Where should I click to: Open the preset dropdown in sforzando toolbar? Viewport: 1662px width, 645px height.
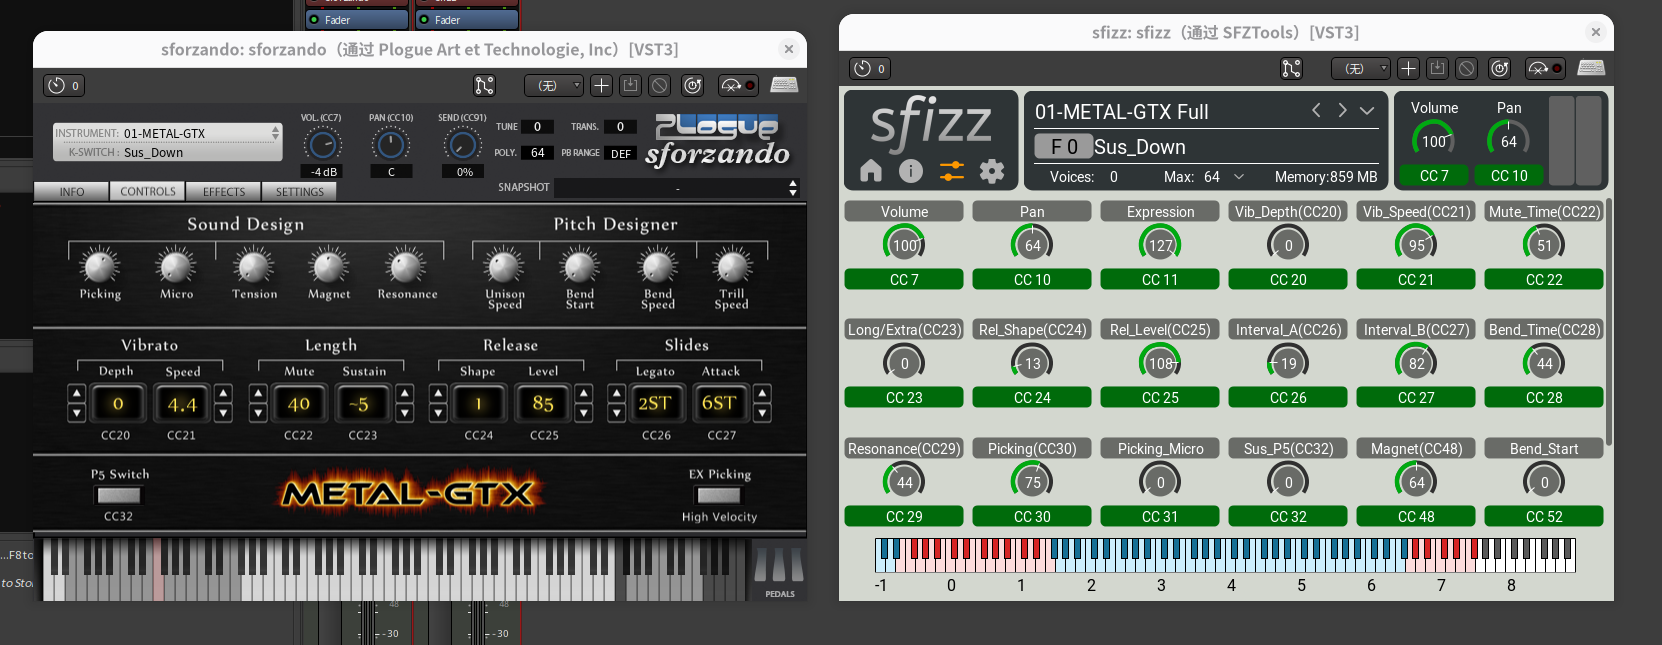tap(554, 86)
